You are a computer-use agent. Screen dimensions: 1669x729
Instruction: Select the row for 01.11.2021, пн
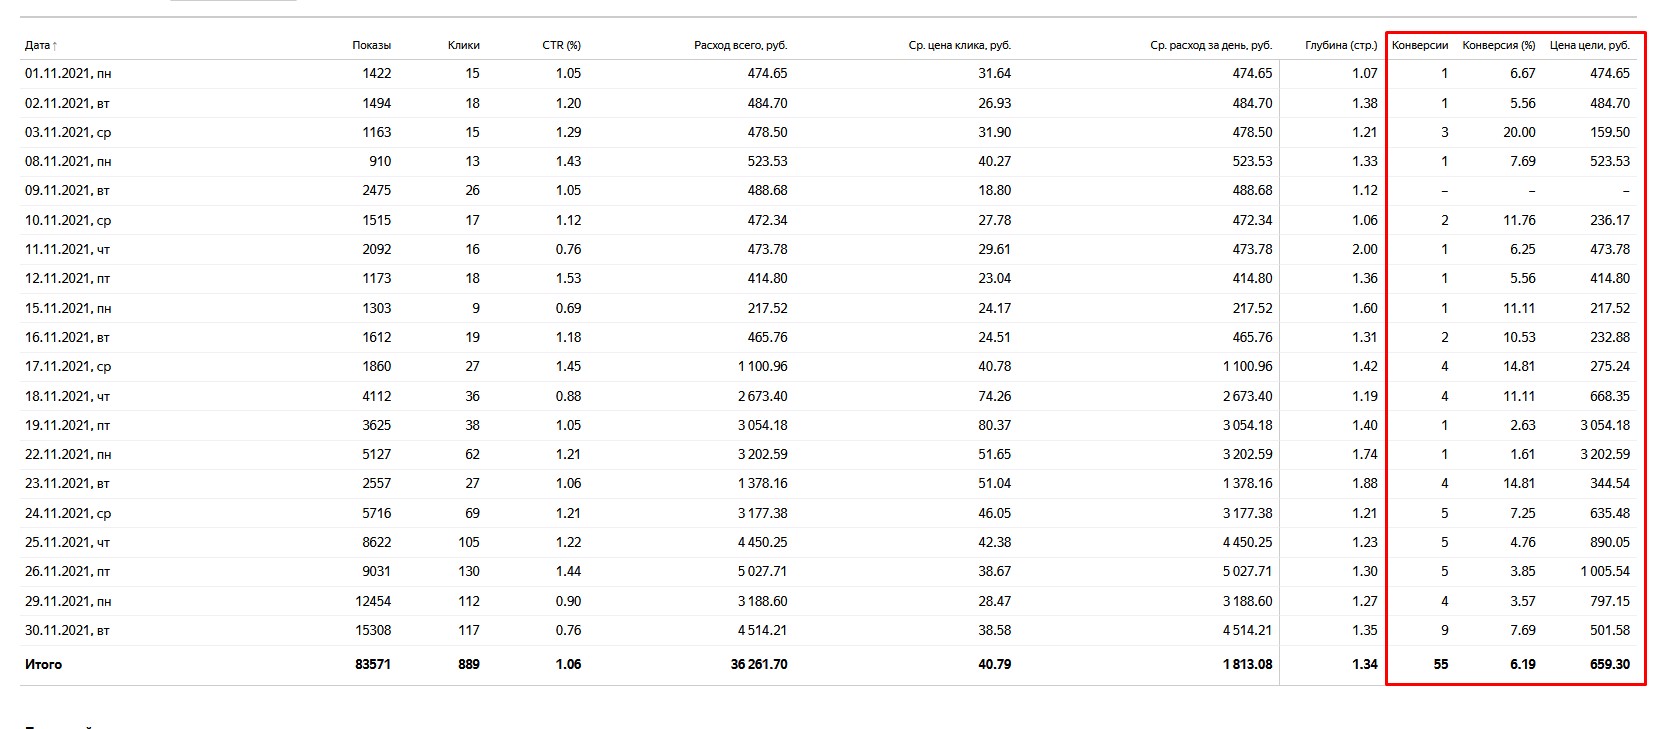pos(828,74)
